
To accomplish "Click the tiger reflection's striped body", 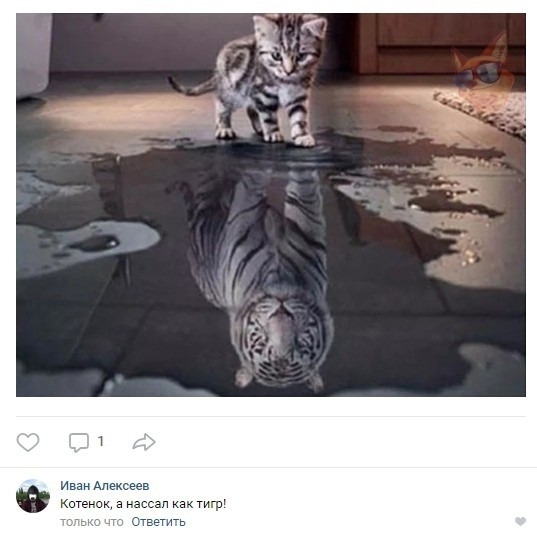I will coord(260,240).
